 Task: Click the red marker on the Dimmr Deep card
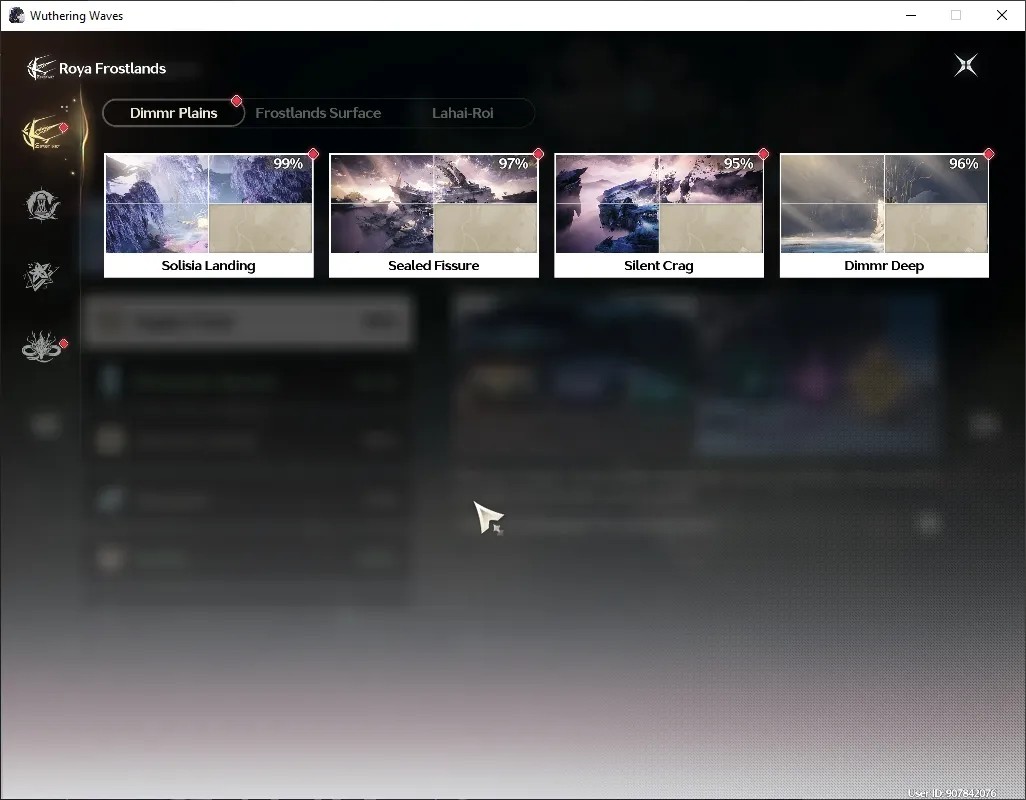pyautogui.click(x=988, y=154)
